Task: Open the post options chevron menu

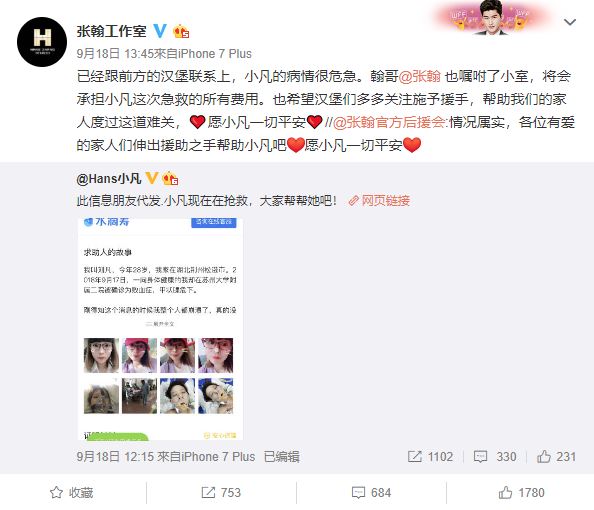Action: coord(570,22)
